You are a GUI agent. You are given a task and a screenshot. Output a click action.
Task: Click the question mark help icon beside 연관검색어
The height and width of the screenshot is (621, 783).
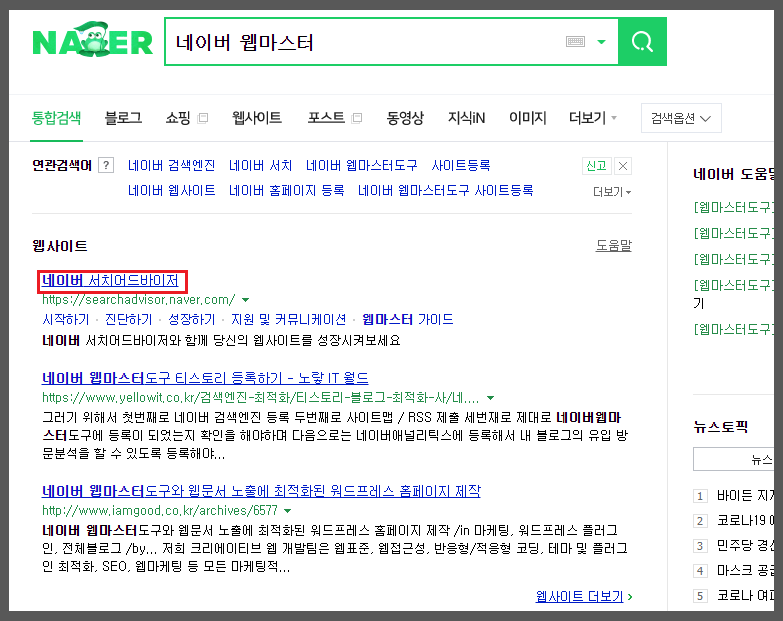pyautogui.click(x=106, y=165)
